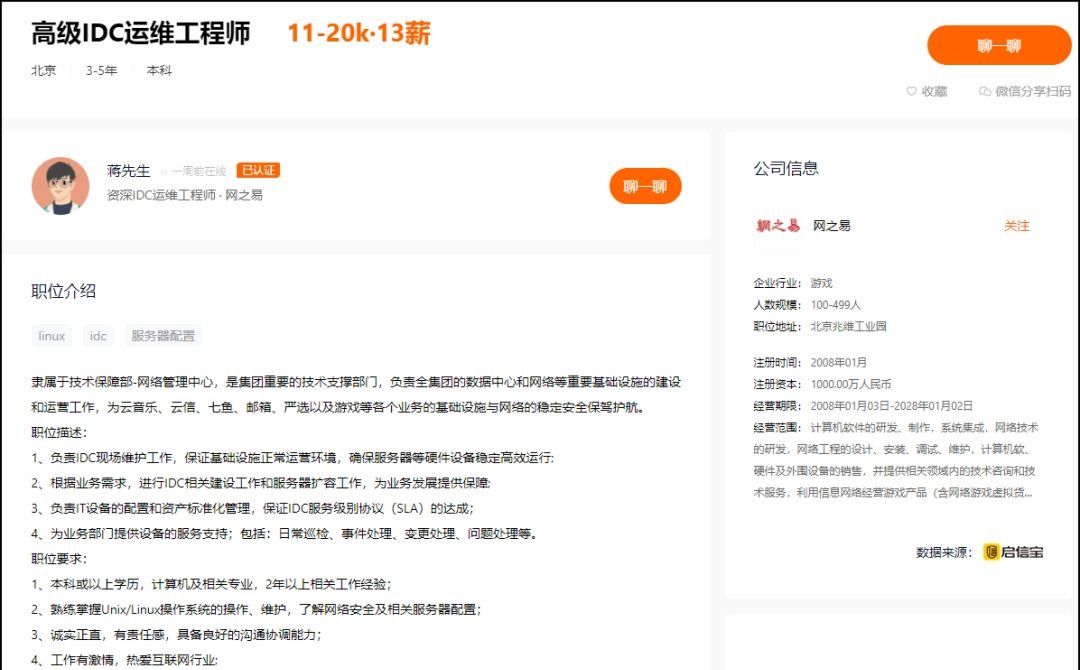This screenshot has width=1080, height=670.
Task: Select the 服务器配置 skill tag
Action: pyautogui.click(x=160, y=335)
